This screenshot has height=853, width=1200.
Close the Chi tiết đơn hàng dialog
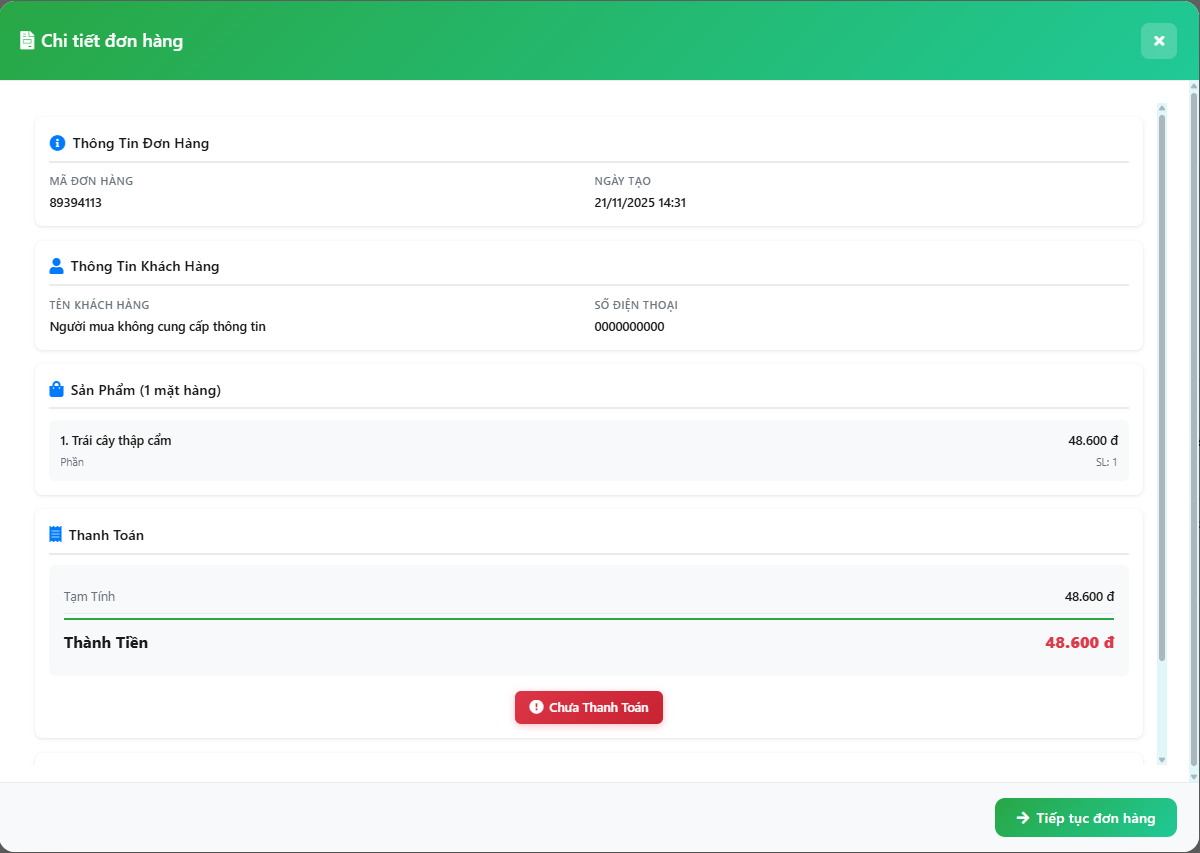(1159, 41)
